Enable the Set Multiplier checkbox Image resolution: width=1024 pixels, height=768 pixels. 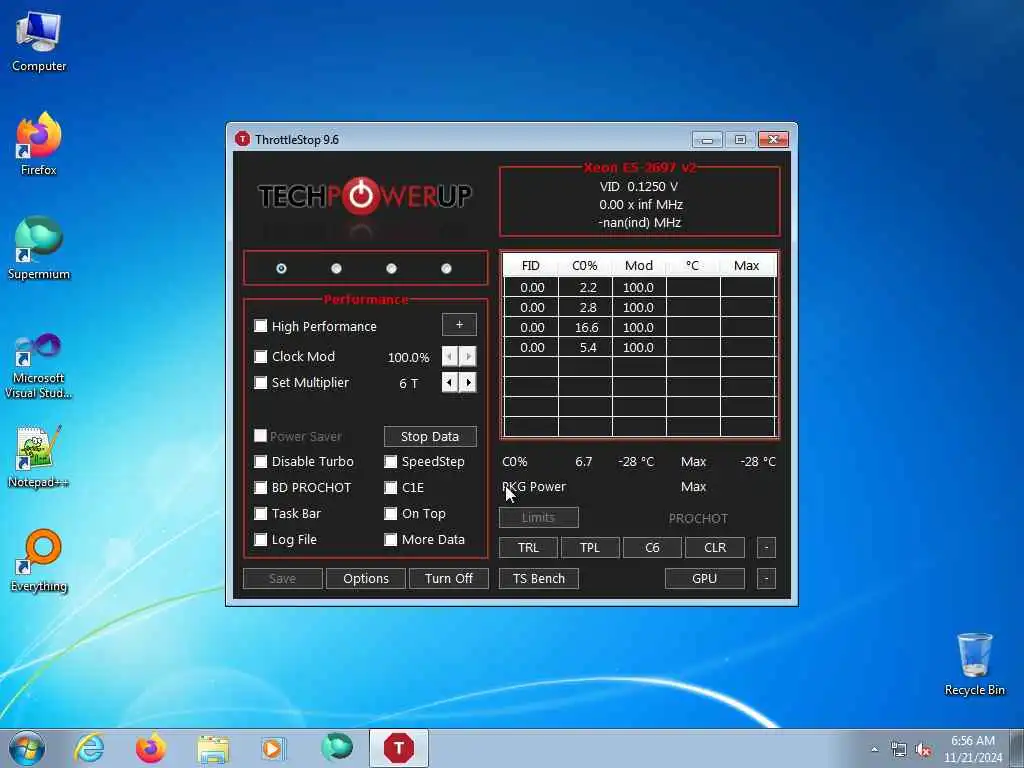pyautogui.click(x=261, y=382)
